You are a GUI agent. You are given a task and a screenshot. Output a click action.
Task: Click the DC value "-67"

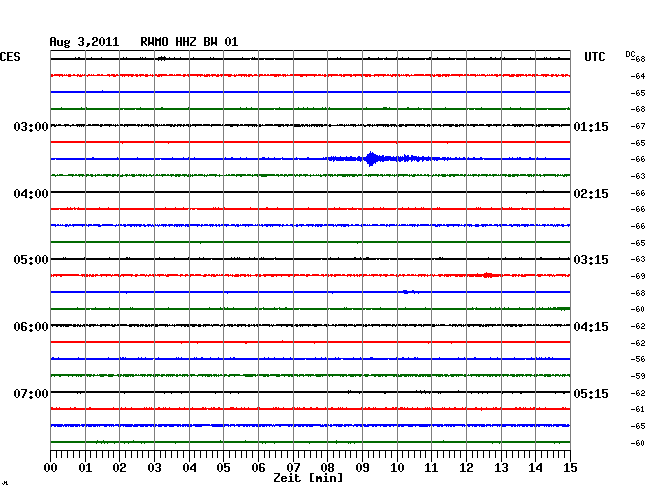pyautogui.click(x=638, y=126)
